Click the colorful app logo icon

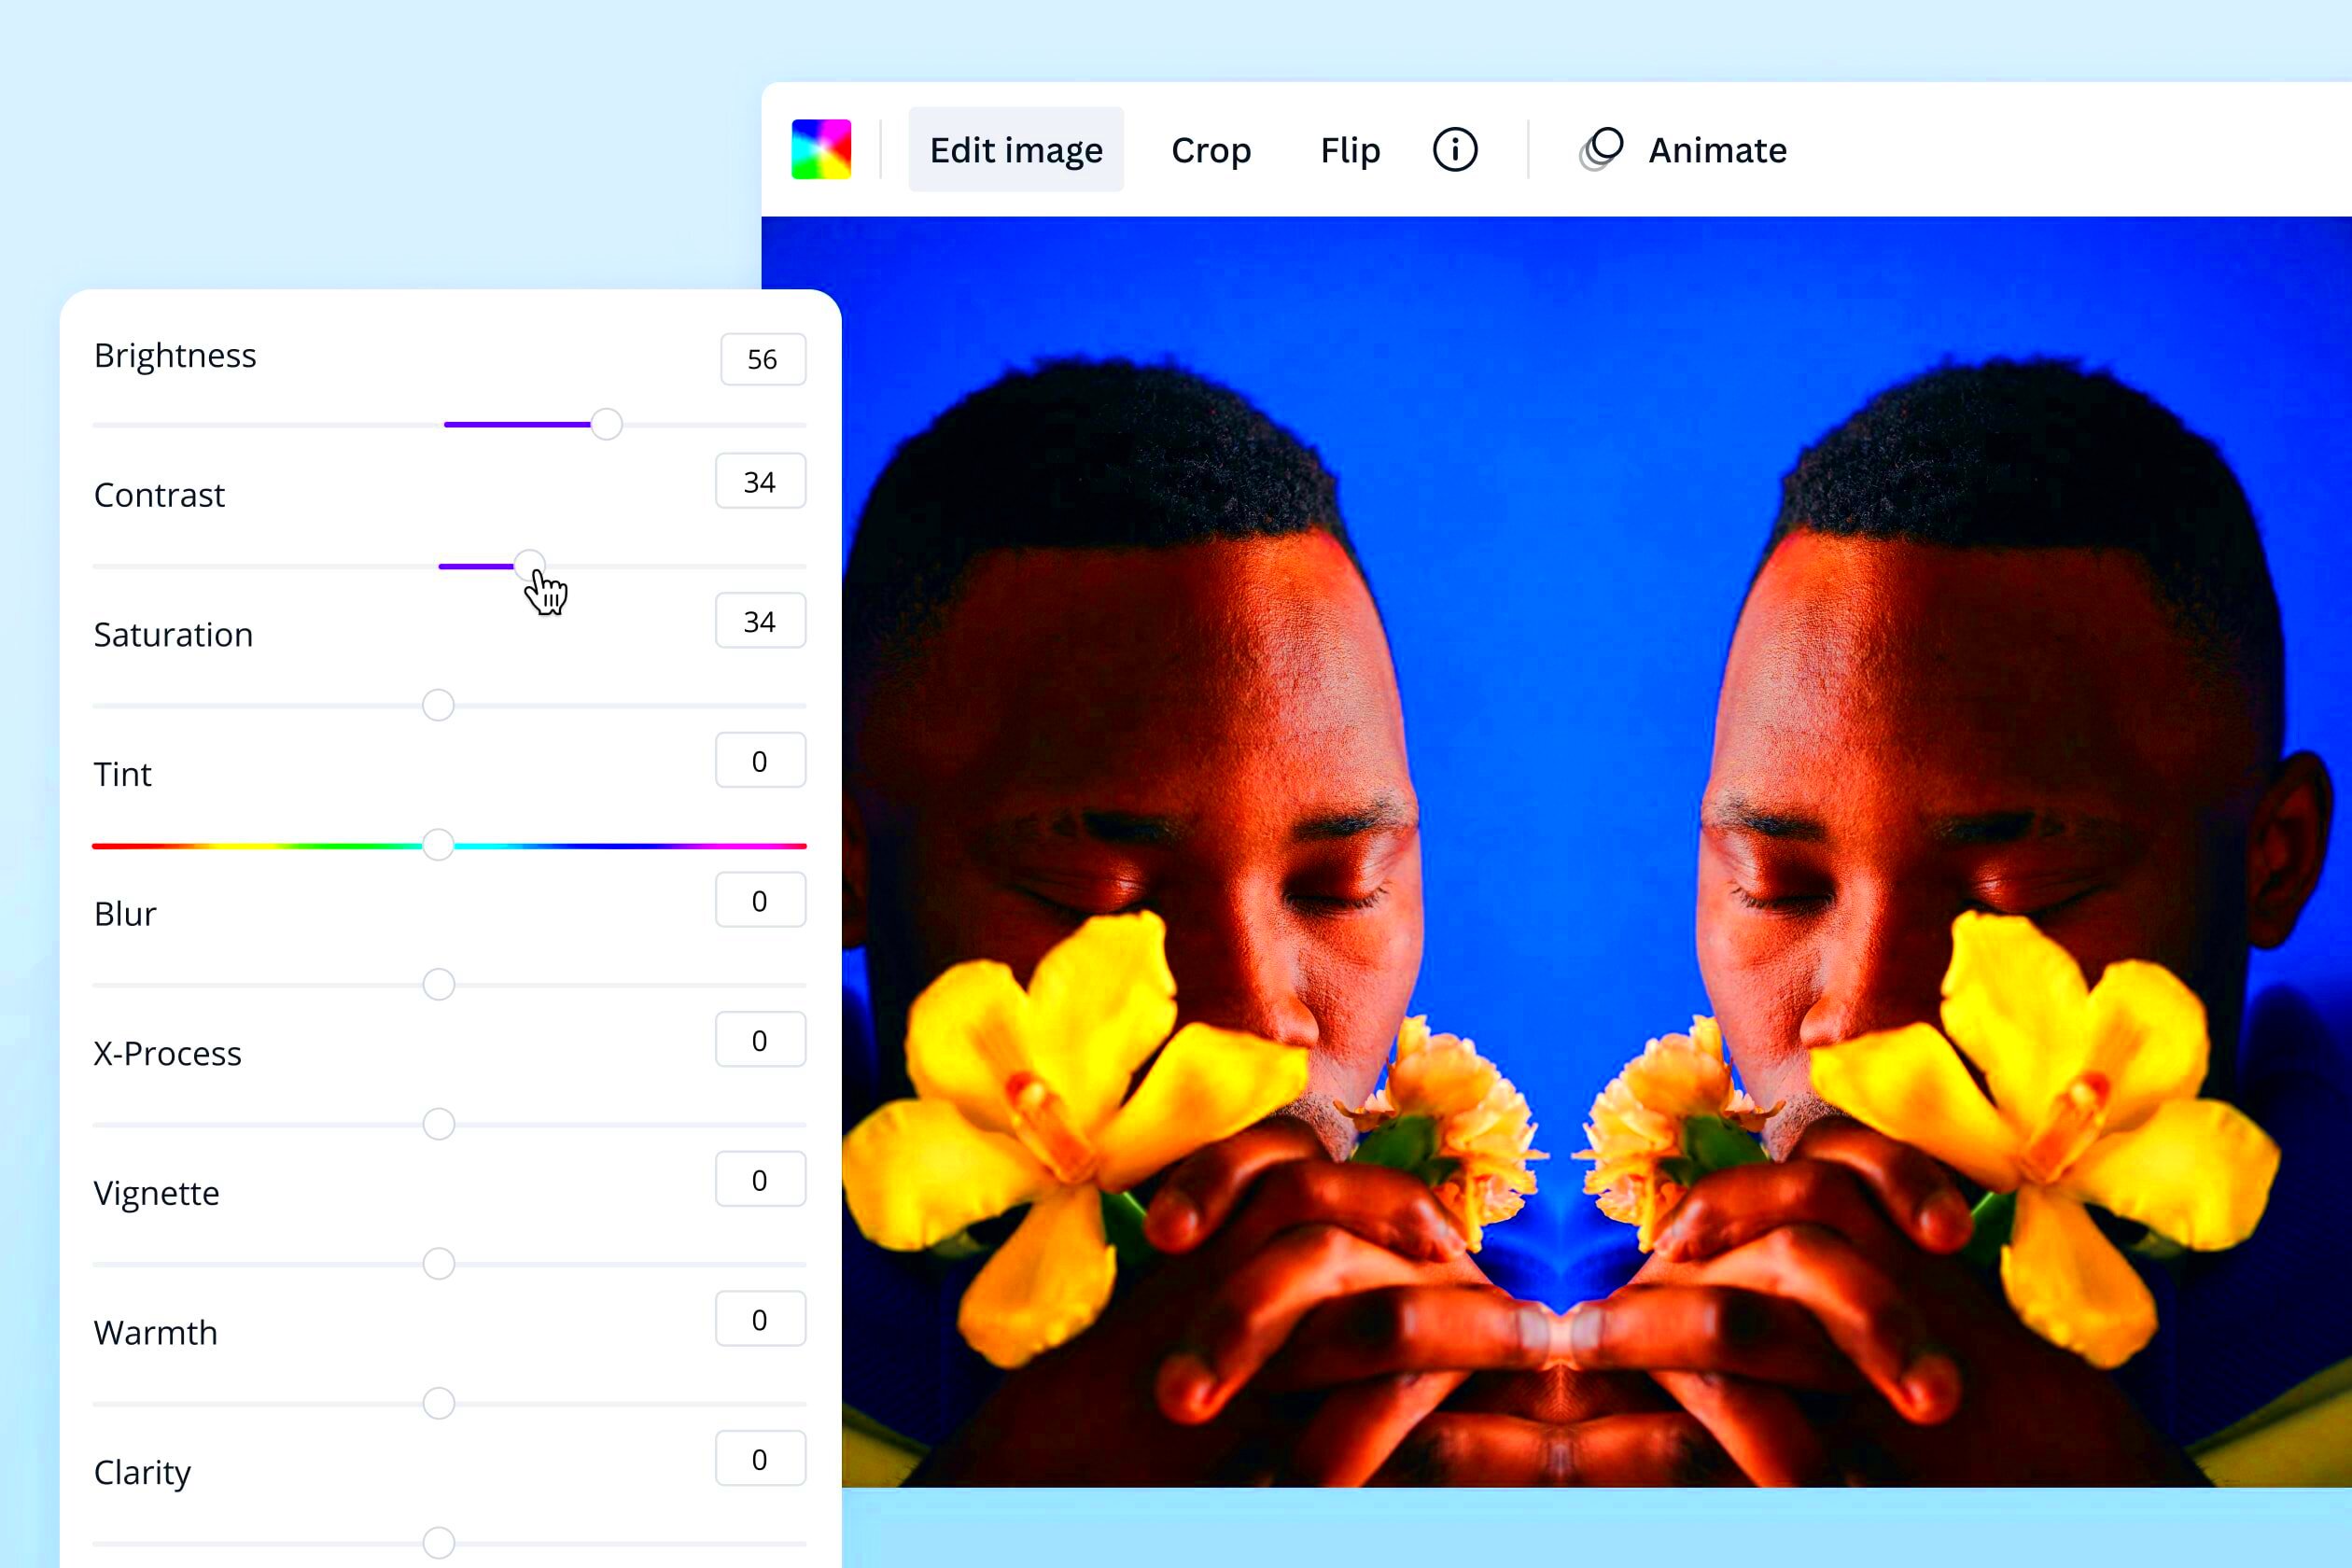coord(822,148)
